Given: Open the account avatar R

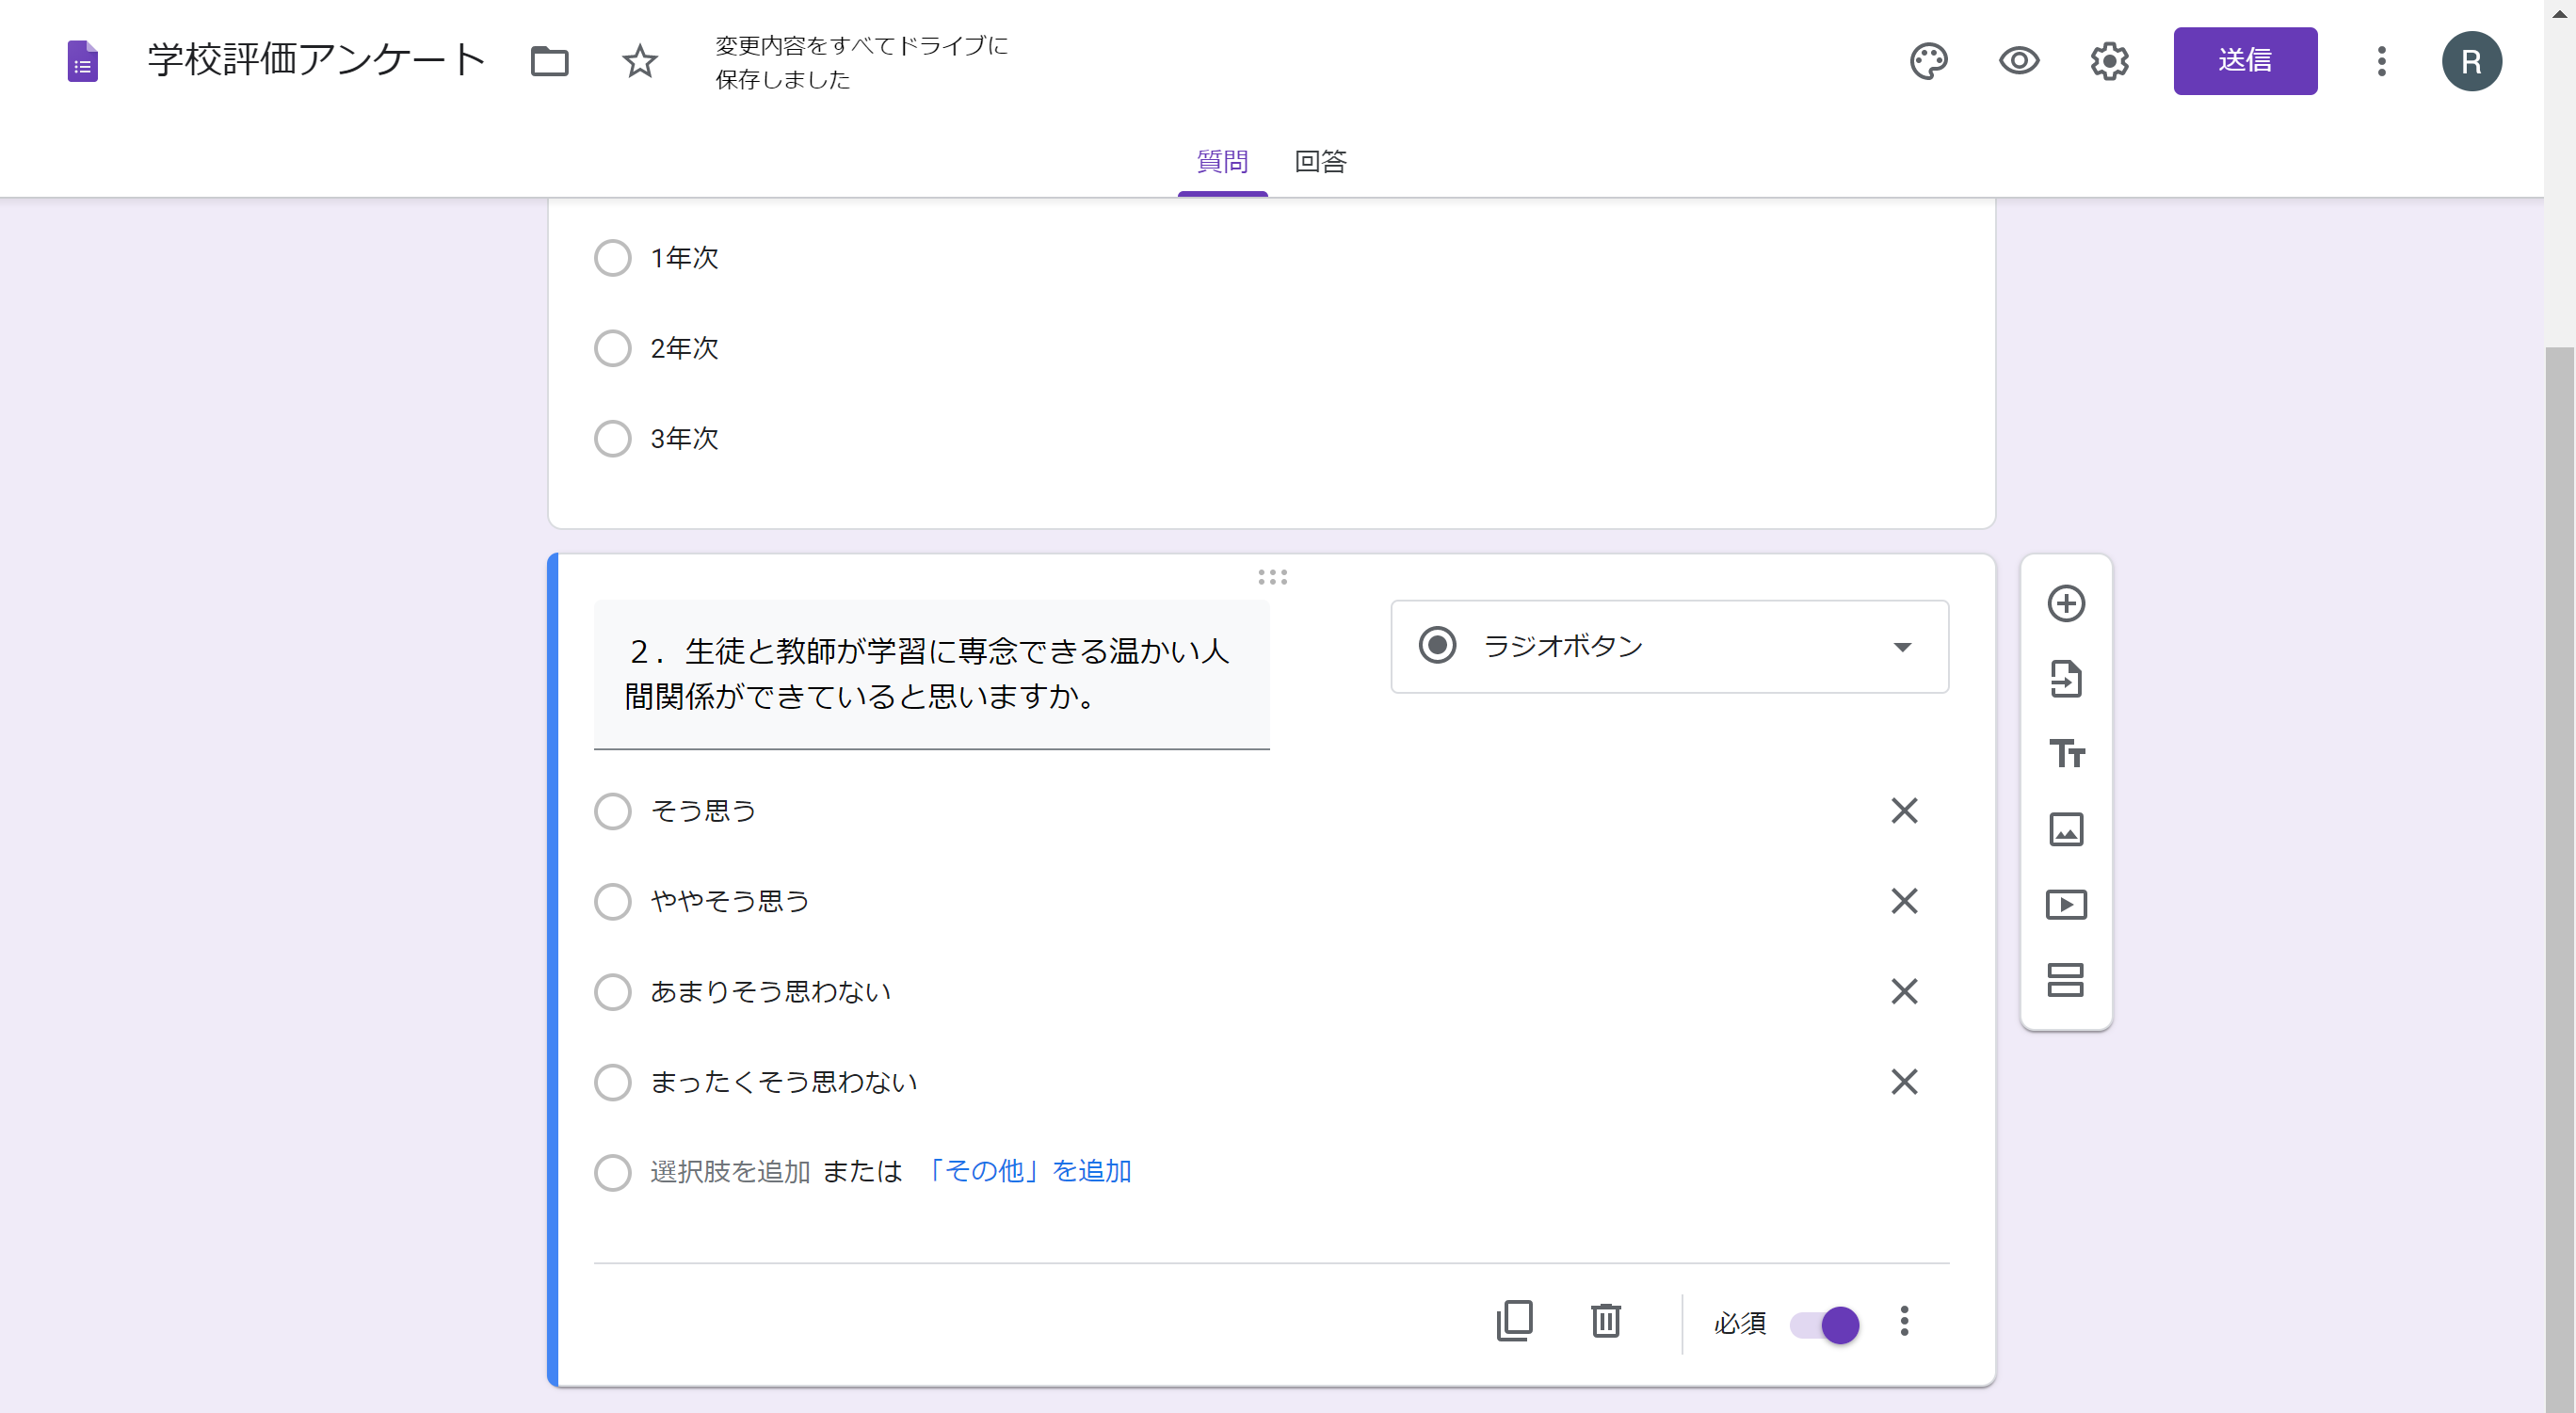Looking at the screenshot, I should tap(2471, 62).
